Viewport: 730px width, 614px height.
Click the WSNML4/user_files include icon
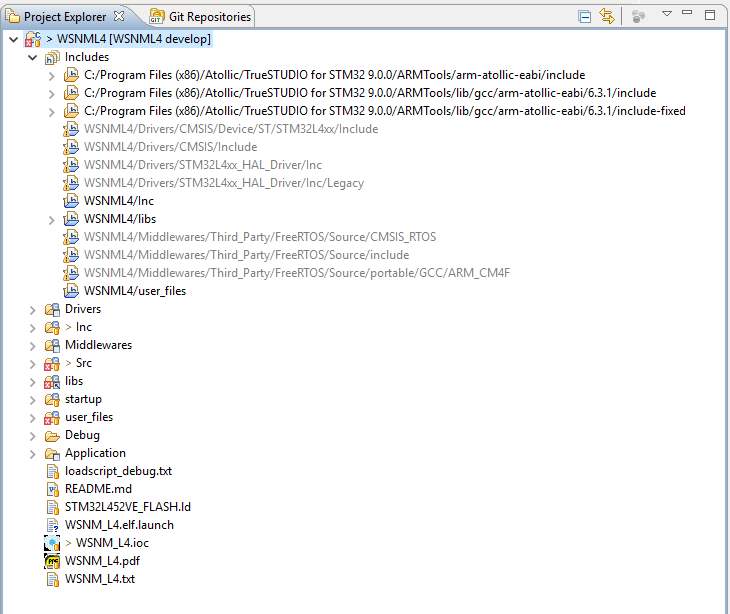71,291
